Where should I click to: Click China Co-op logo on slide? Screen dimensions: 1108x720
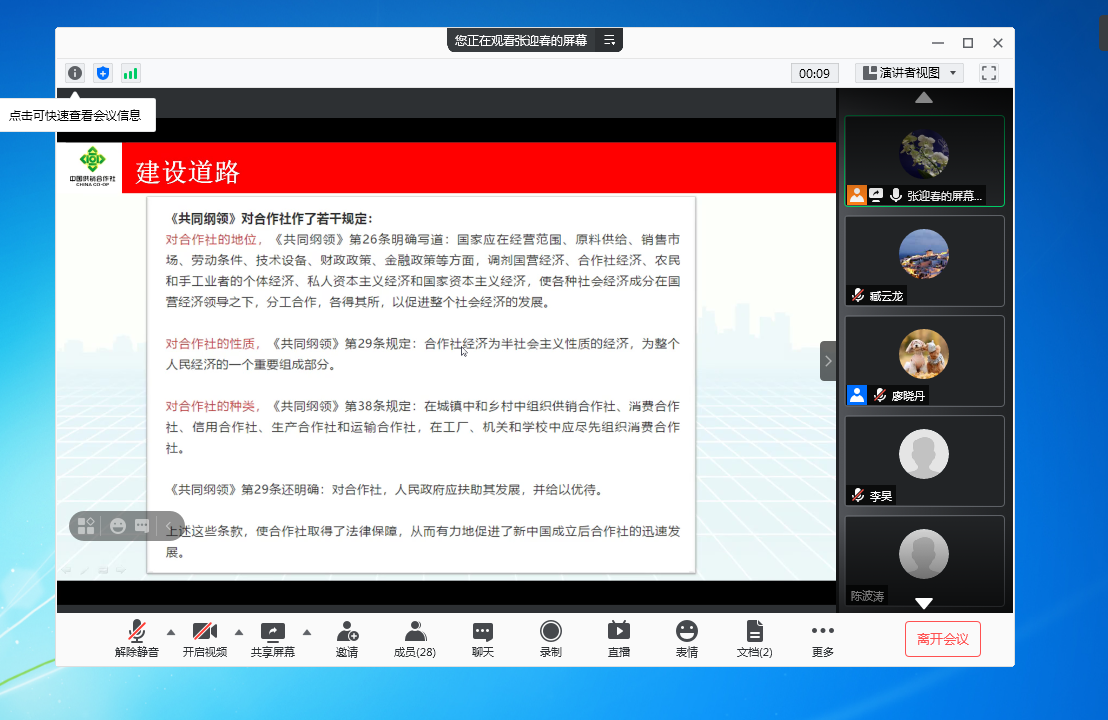click(93, 167)
